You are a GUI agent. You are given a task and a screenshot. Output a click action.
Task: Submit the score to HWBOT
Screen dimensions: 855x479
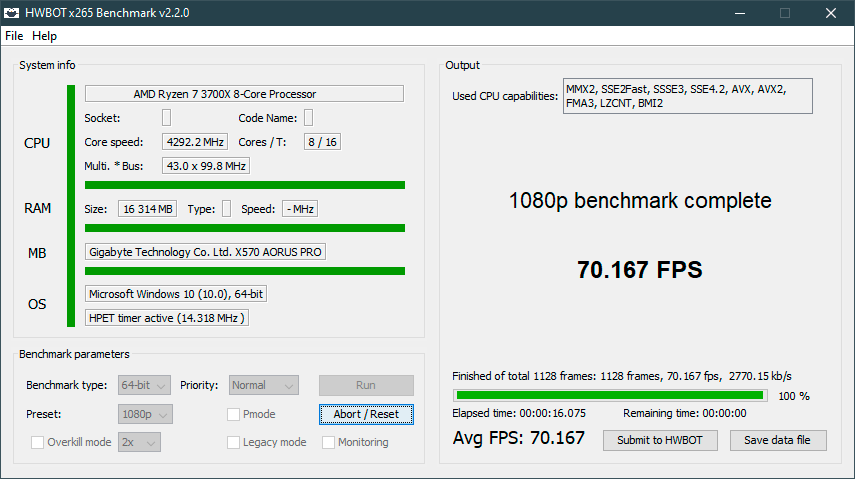660,440
